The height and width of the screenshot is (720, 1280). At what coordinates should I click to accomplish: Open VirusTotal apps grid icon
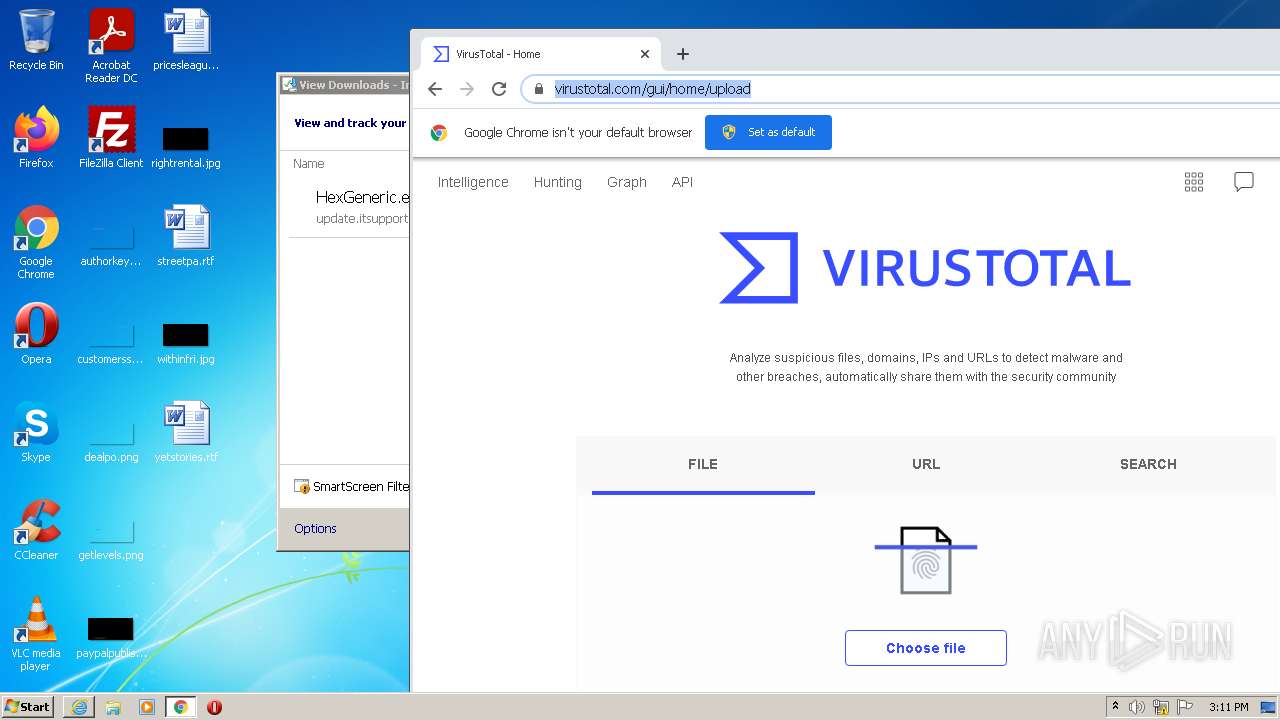point(1194,182)
